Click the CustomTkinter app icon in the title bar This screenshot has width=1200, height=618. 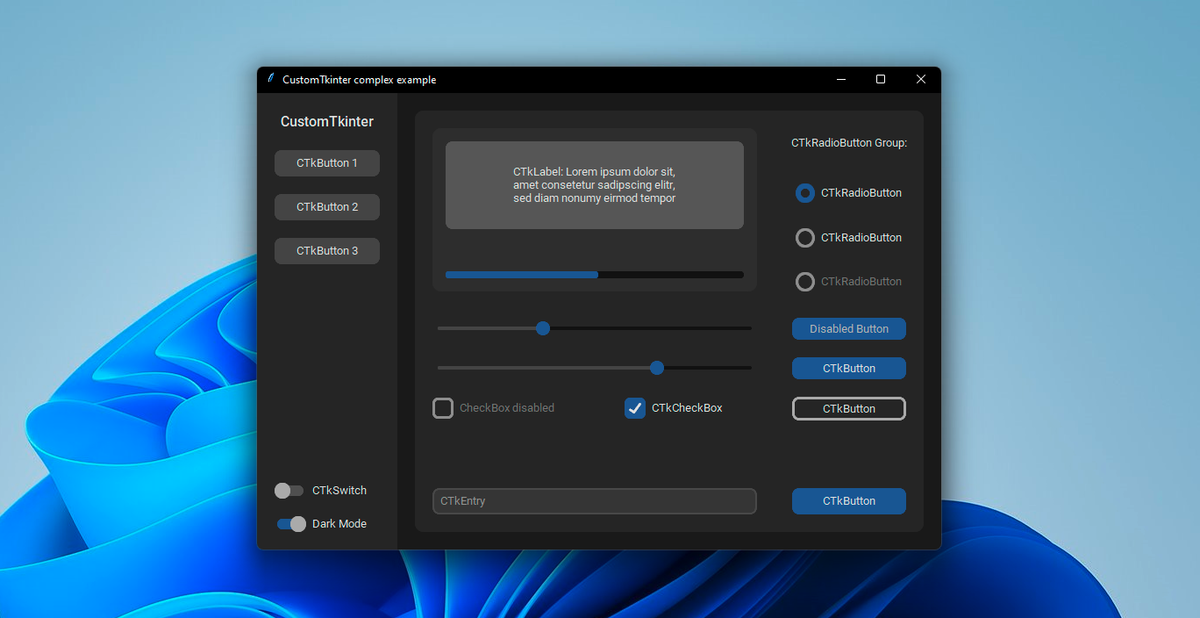click(x=269, y=79)
